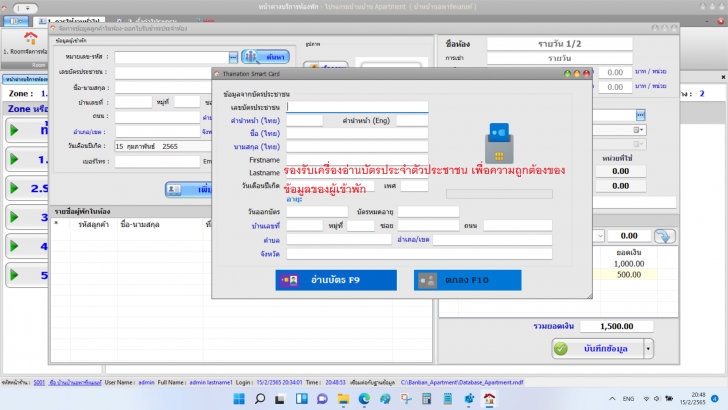Click the เลขบัตรประชาชน field in Smart Card dialog
This screenshot has height=410, width=728.
pyautogui.click(x=357, y=107)
